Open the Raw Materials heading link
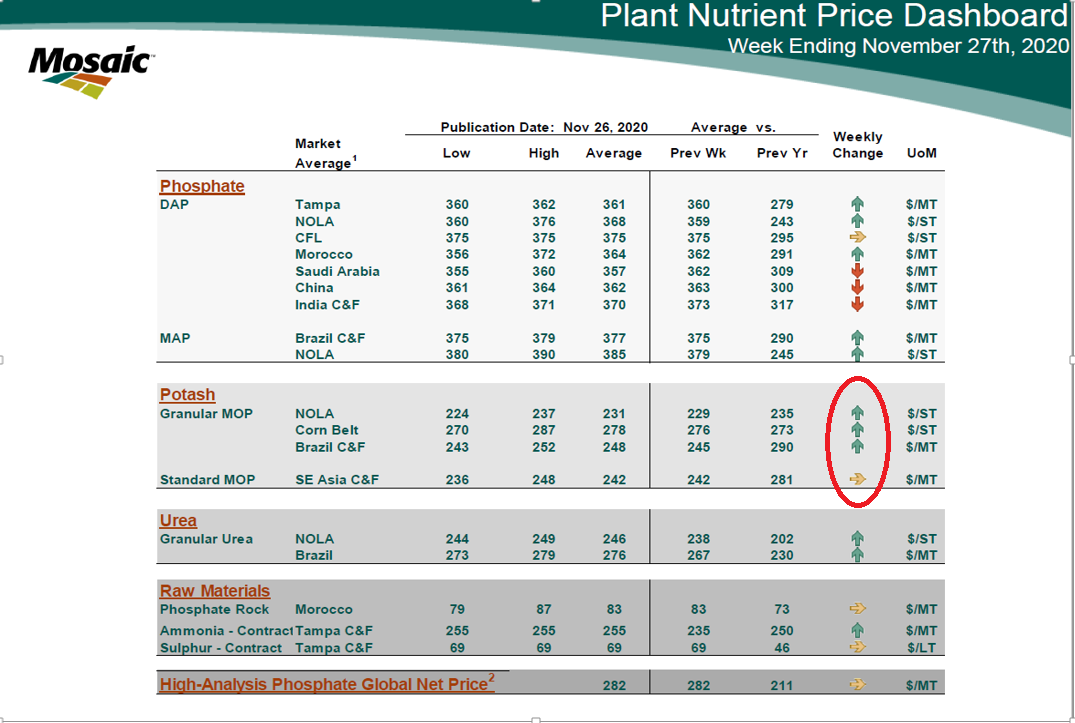Screen dimensions: 1075x723 pyautogui.click(x=215, y=591)
